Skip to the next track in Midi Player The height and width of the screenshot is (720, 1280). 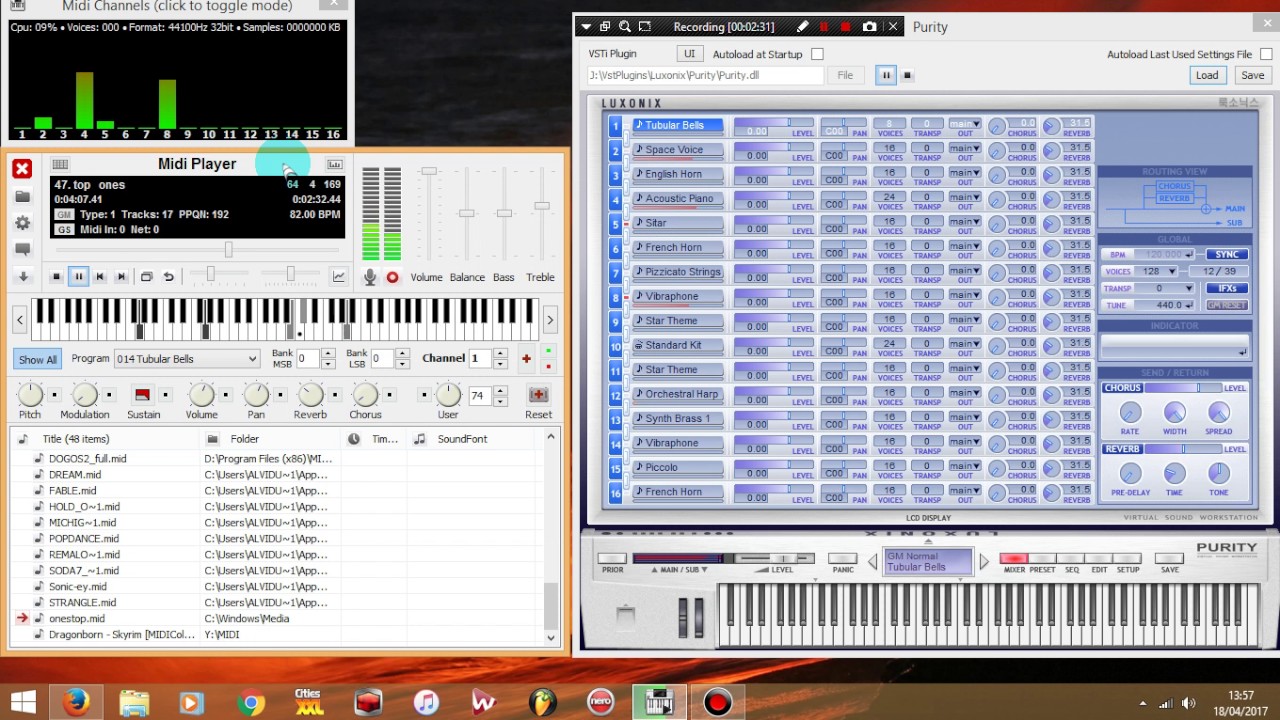(122, 277)
